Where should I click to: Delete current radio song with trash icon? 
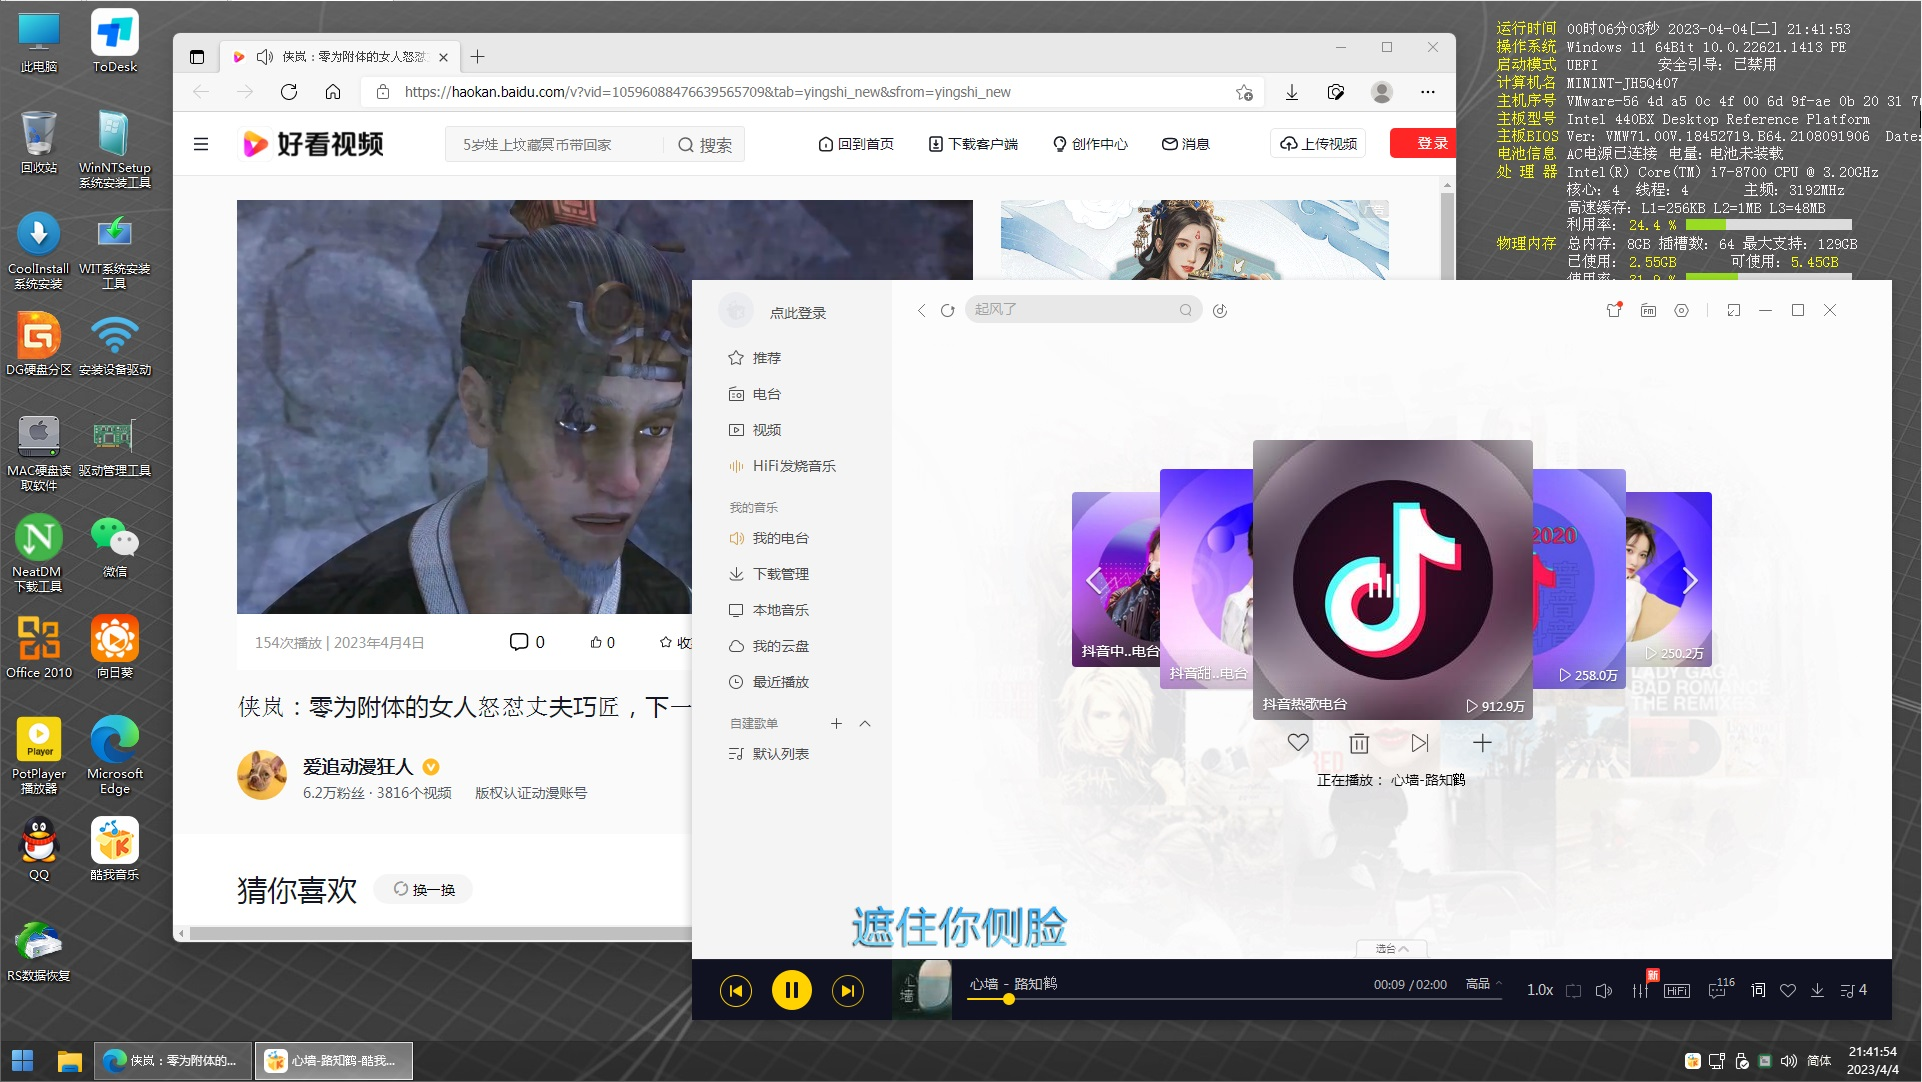(x=1358, y=743)
